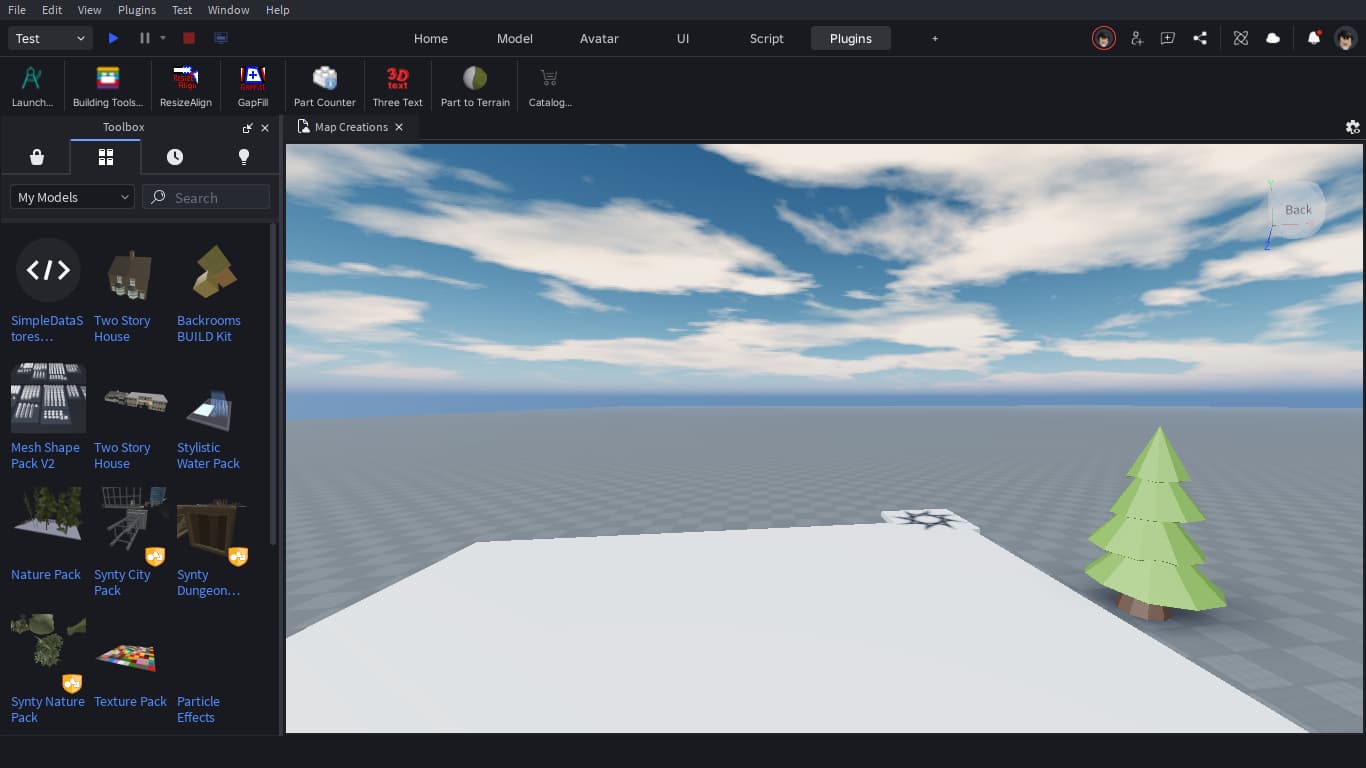Pop out the Toolbox panel
Viewport: 1366px width, 768px height.
click(248, 128)
